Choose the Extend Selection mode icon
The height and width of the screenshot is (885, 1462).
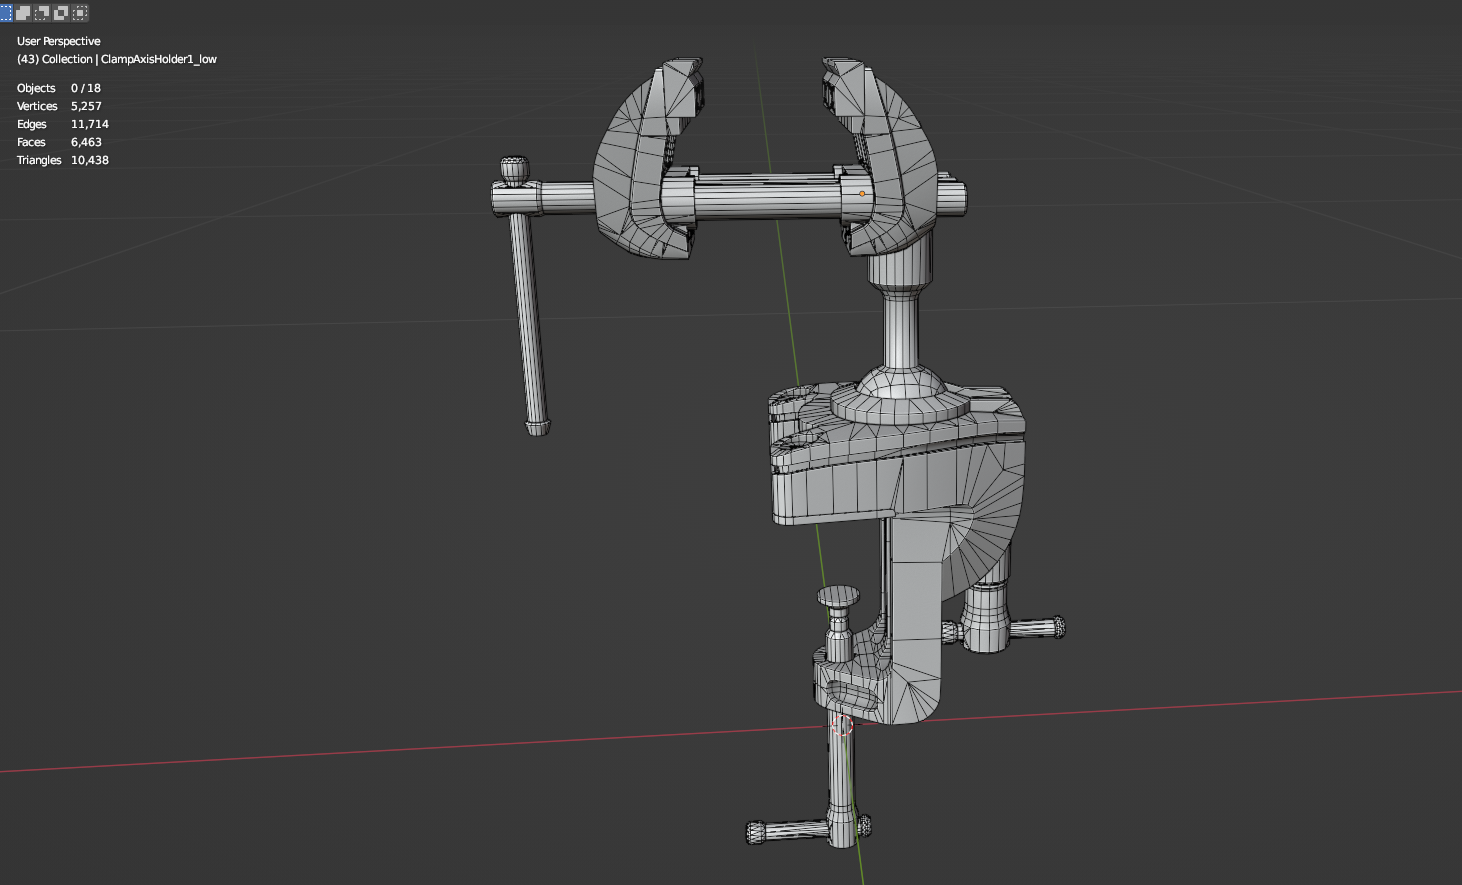click(24, 13)
